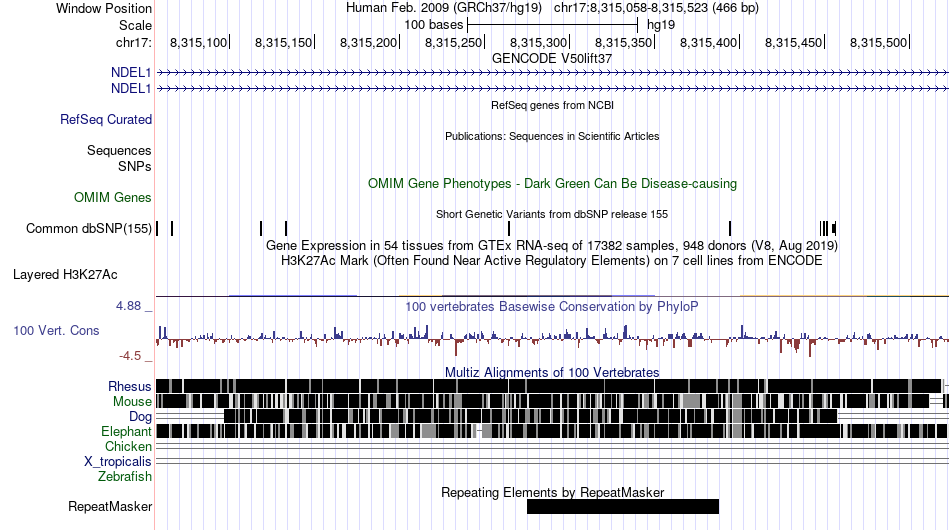The image size is (950, 530).
Task: Select the Rhesus alignment row label
Action: pos(130,386)
